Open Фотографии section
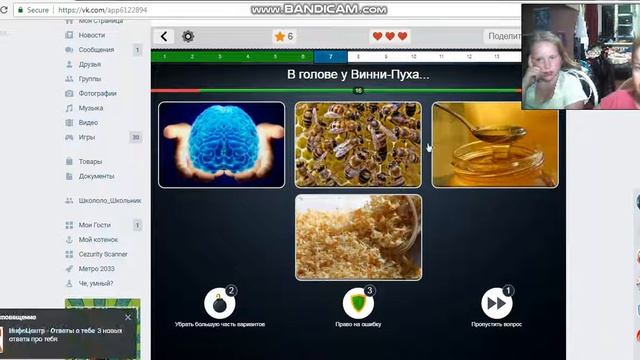 (98, 93)
